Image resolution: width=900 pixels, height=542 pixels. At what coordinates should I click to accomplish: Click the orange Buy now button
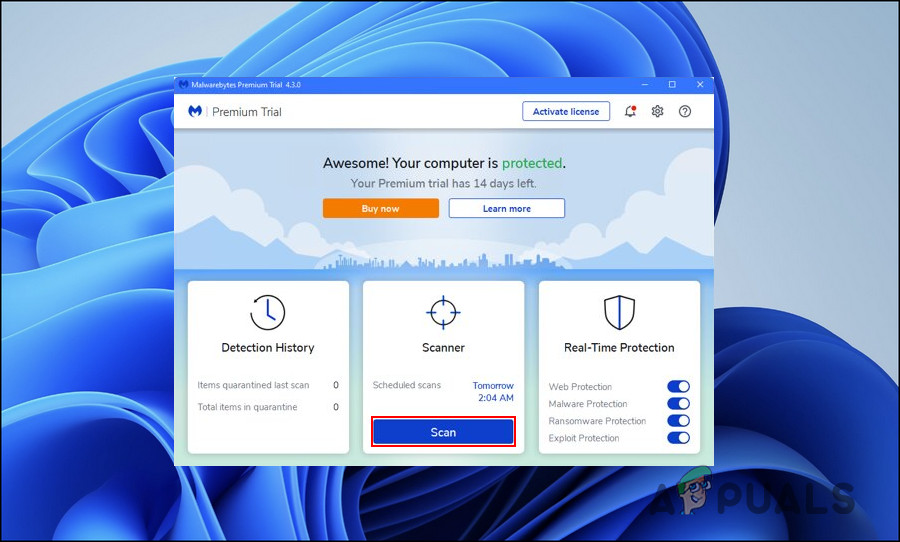(x=381, y=208)
